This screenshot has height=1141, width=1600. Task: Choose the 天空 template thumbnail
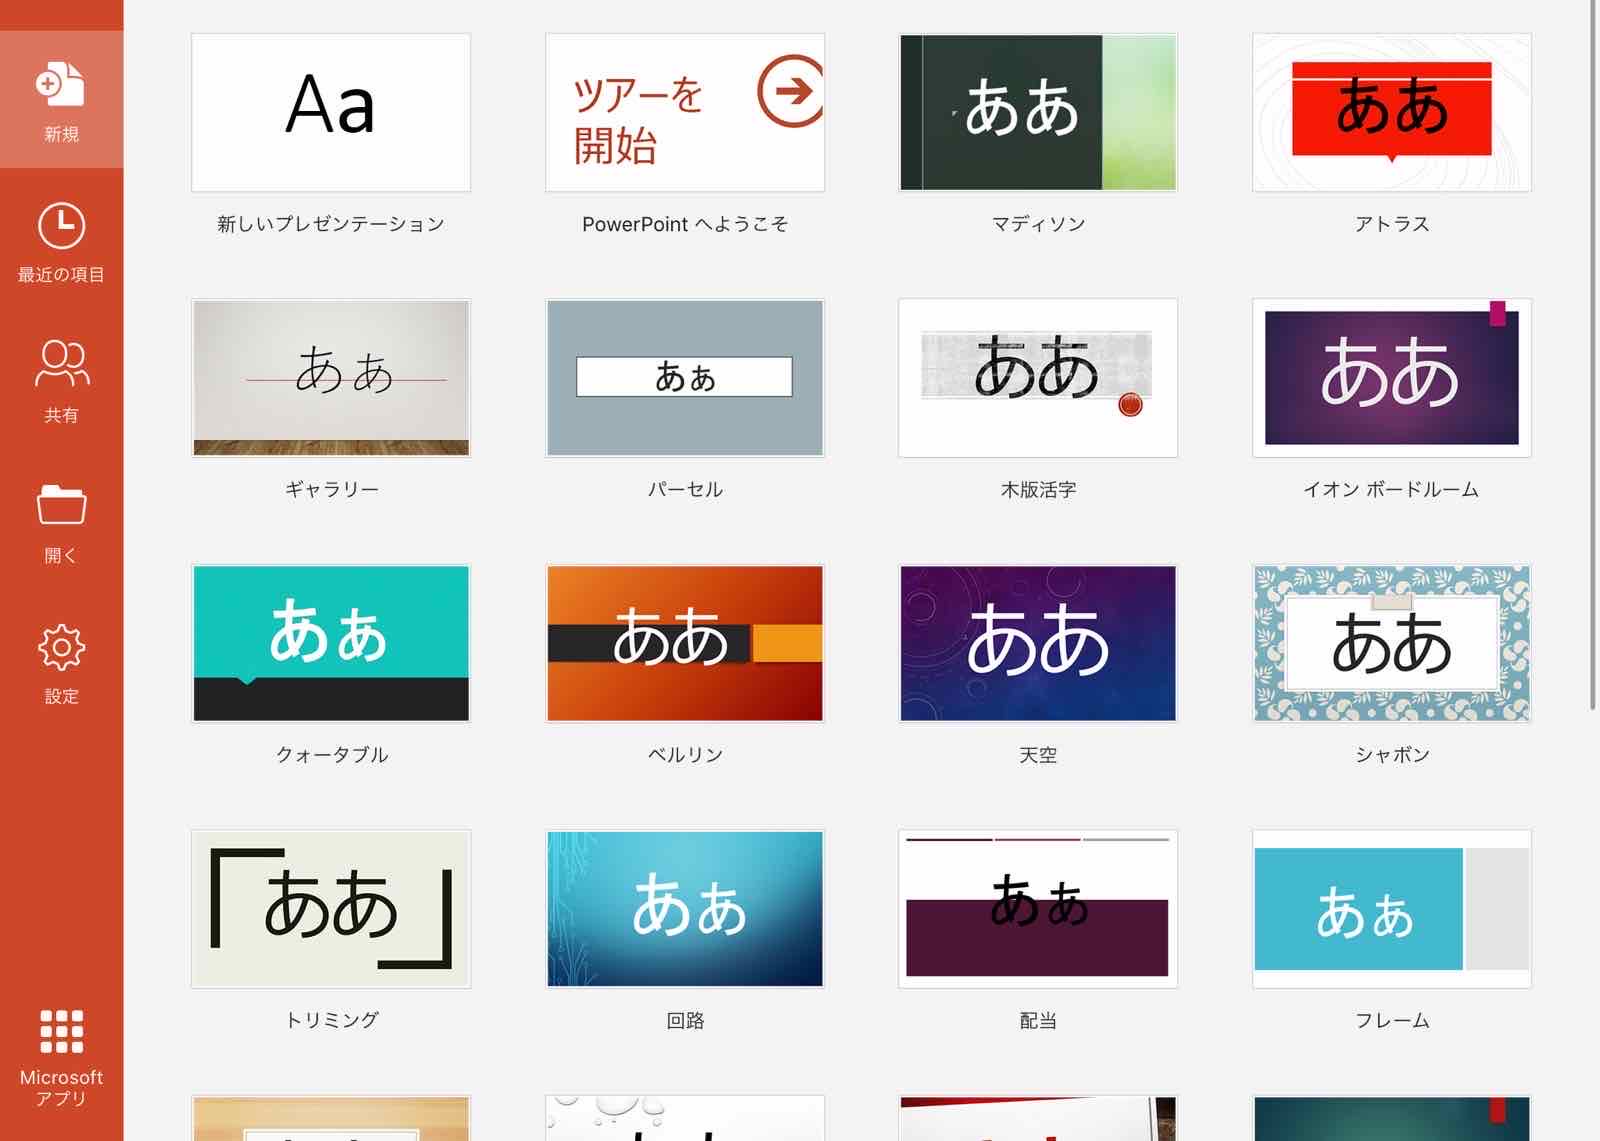tap(1038, 643)
